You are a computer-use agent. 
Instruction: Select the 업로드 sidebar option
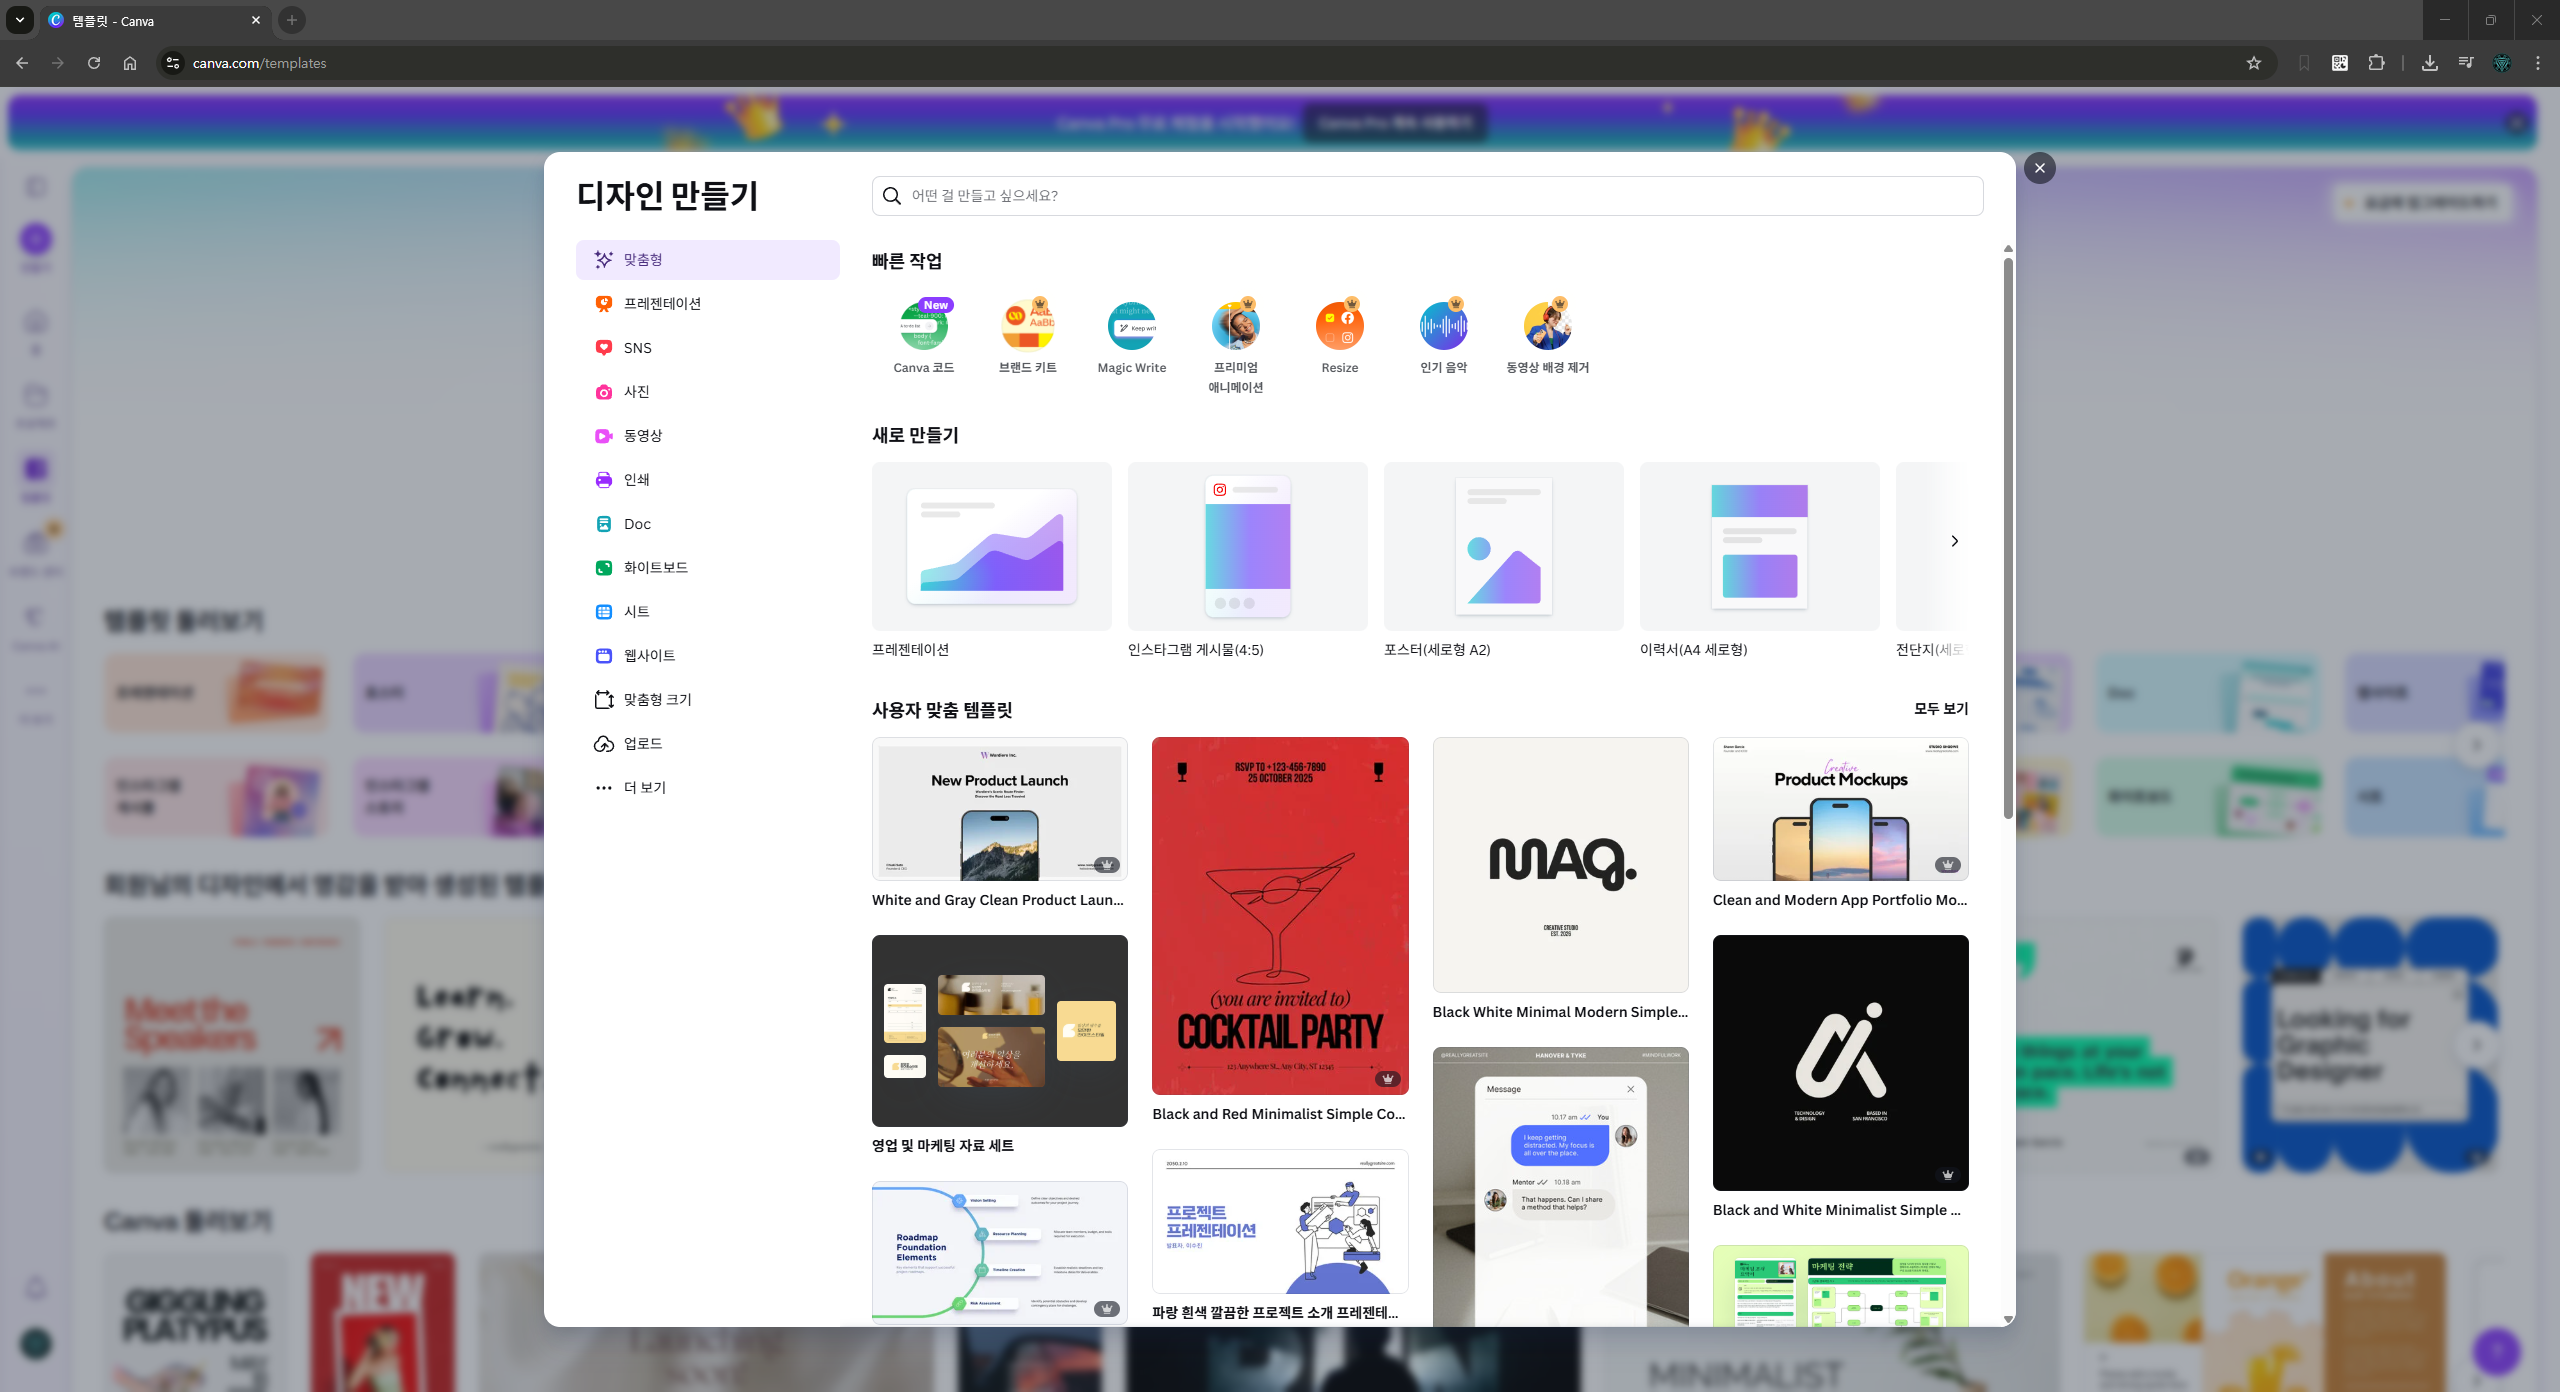(x=642, y=743)
